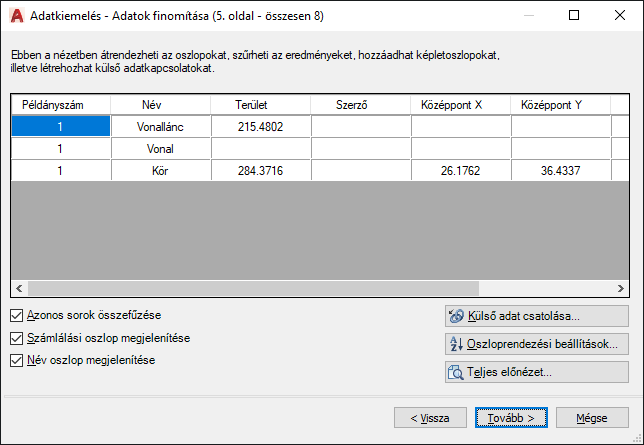Go back with the Vissza button

pos(430,418)
